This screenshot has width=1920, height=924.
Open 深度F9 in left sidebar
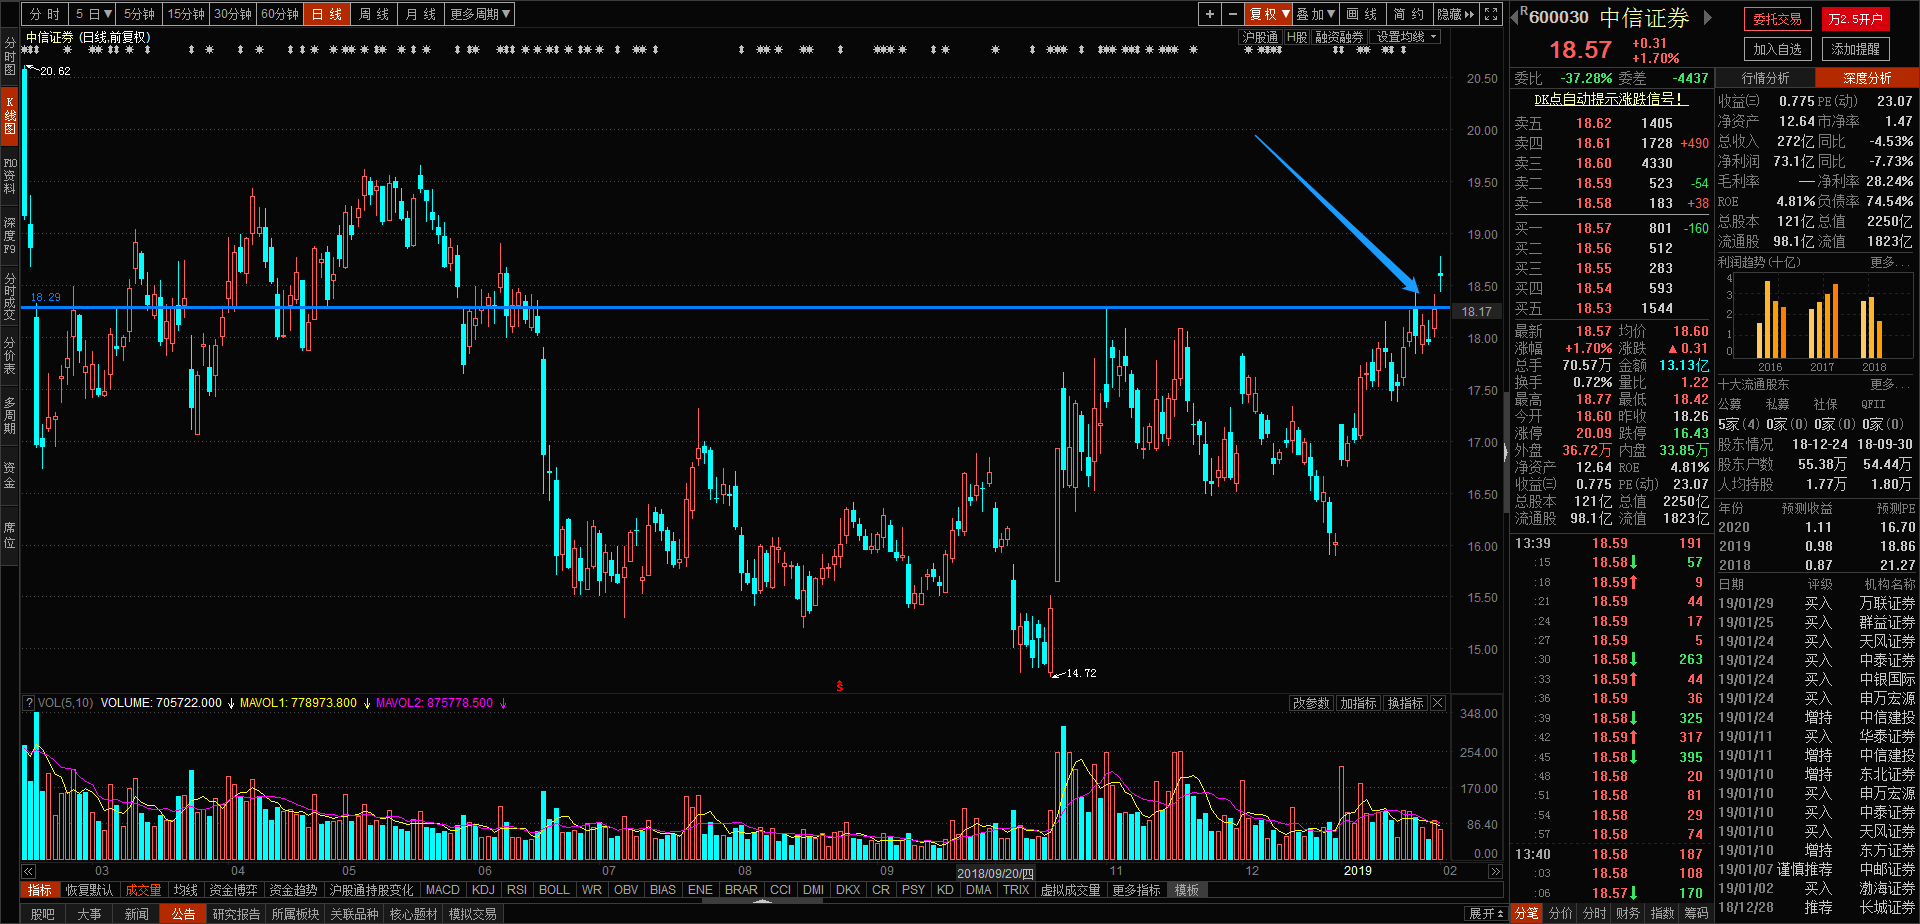[x=9, y=235]
